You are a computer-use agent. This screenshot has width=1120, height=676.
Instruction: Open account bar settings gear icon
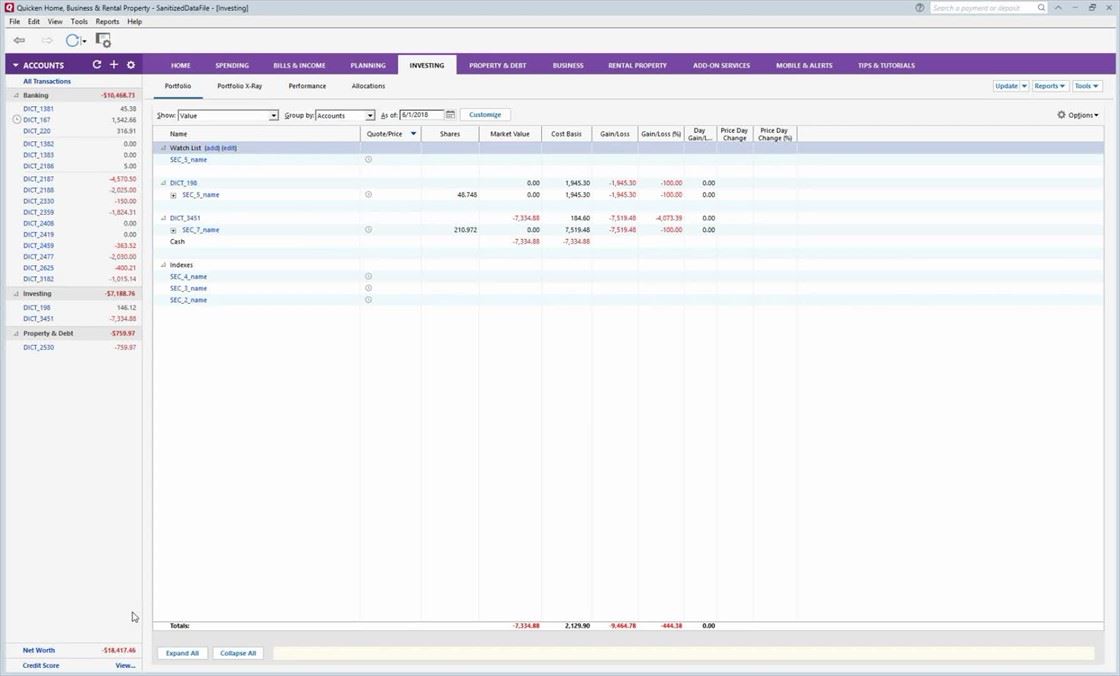pyautogui.click(x=131, y=65)
